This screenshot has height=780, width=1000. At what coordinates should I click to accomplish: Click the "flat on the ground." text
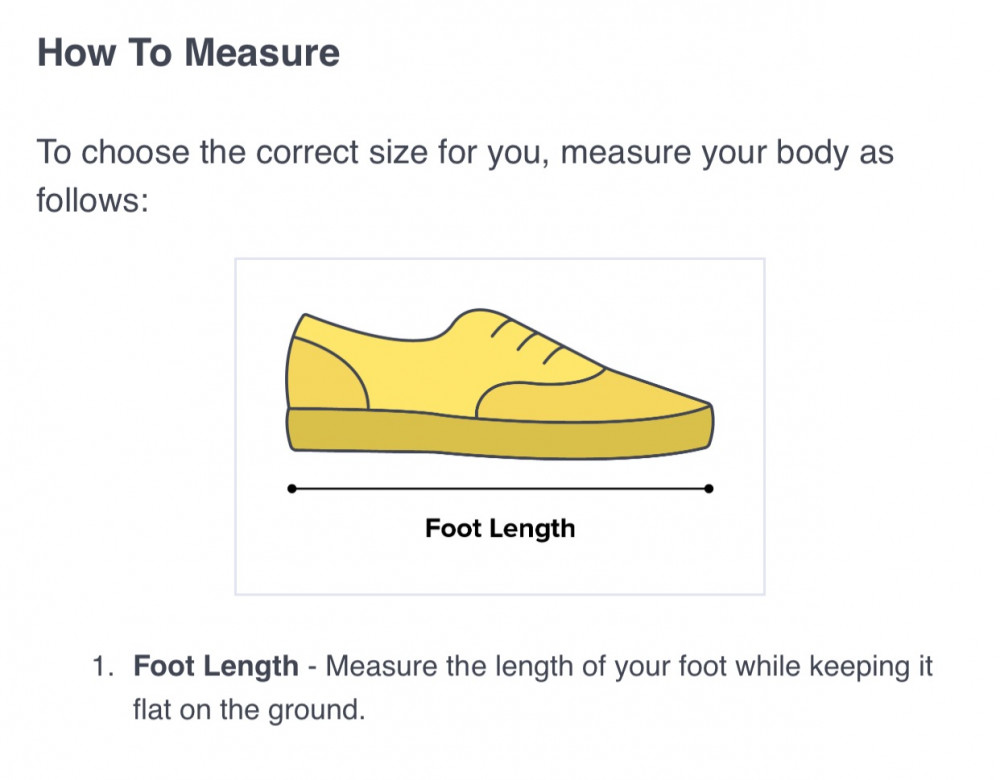pos(246,711)
